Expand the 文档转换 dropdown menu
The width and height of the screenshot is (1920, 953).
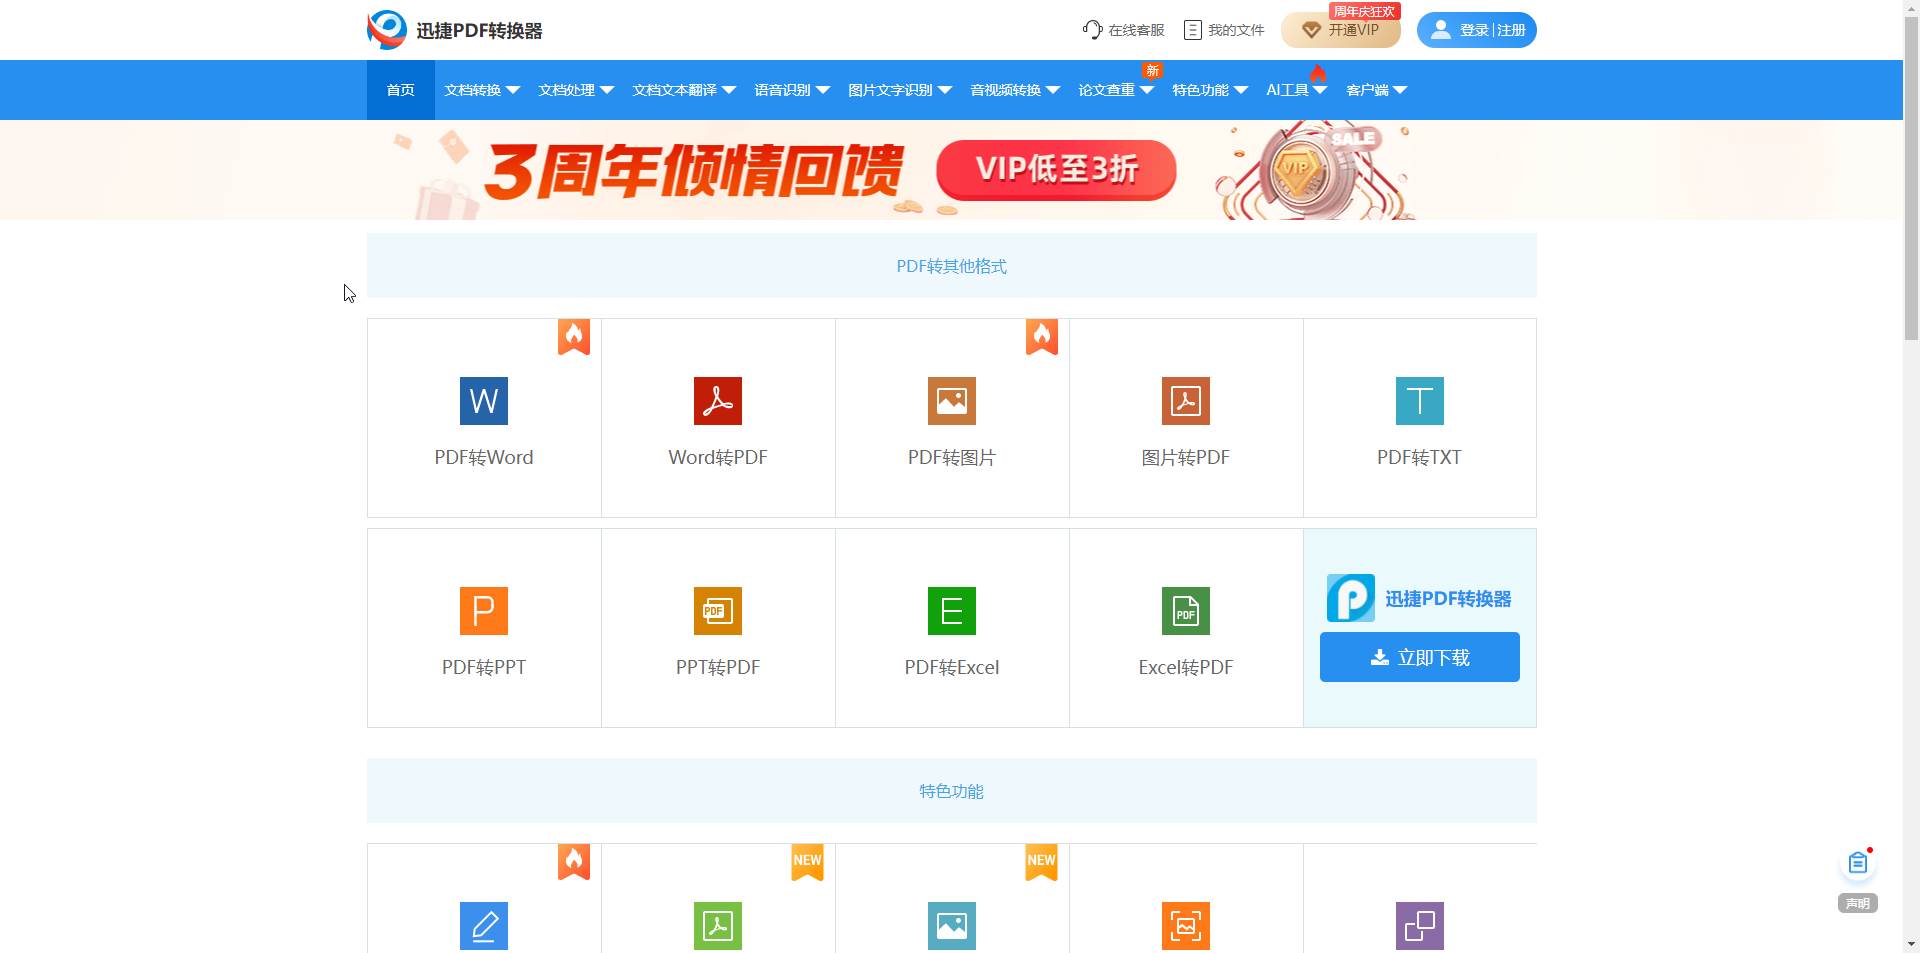tap(482, 90)
